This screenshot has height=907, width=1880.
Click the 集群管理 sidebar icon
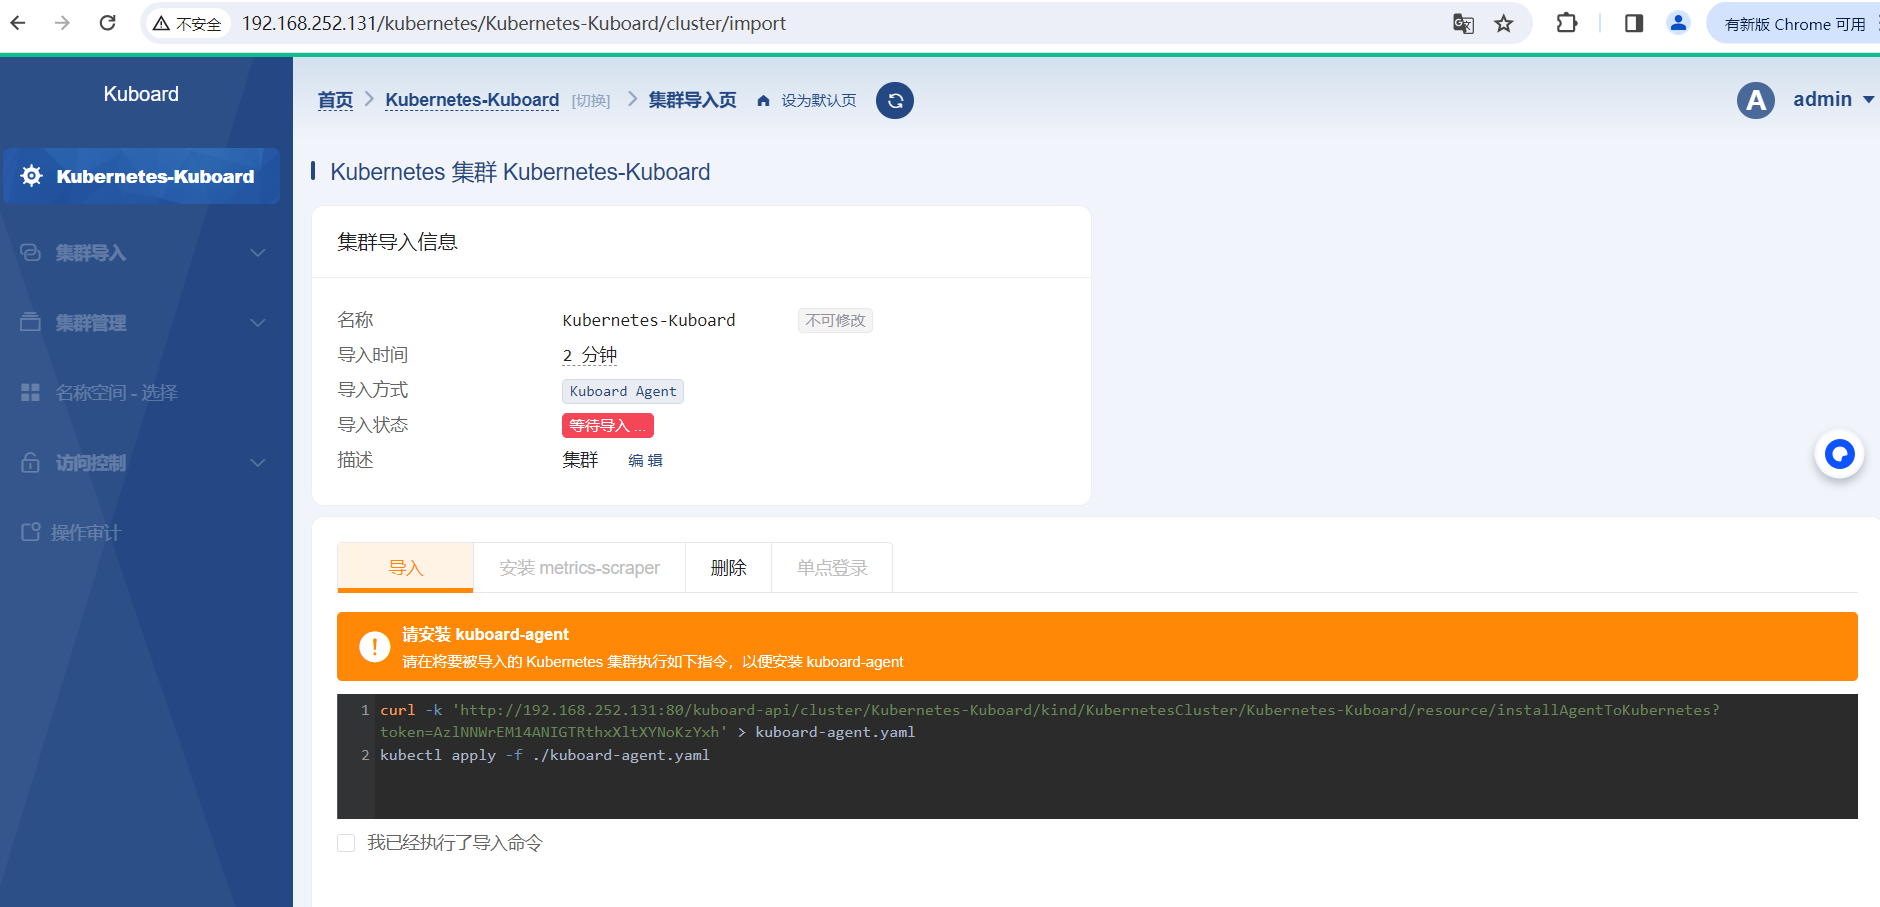[31, 322]
